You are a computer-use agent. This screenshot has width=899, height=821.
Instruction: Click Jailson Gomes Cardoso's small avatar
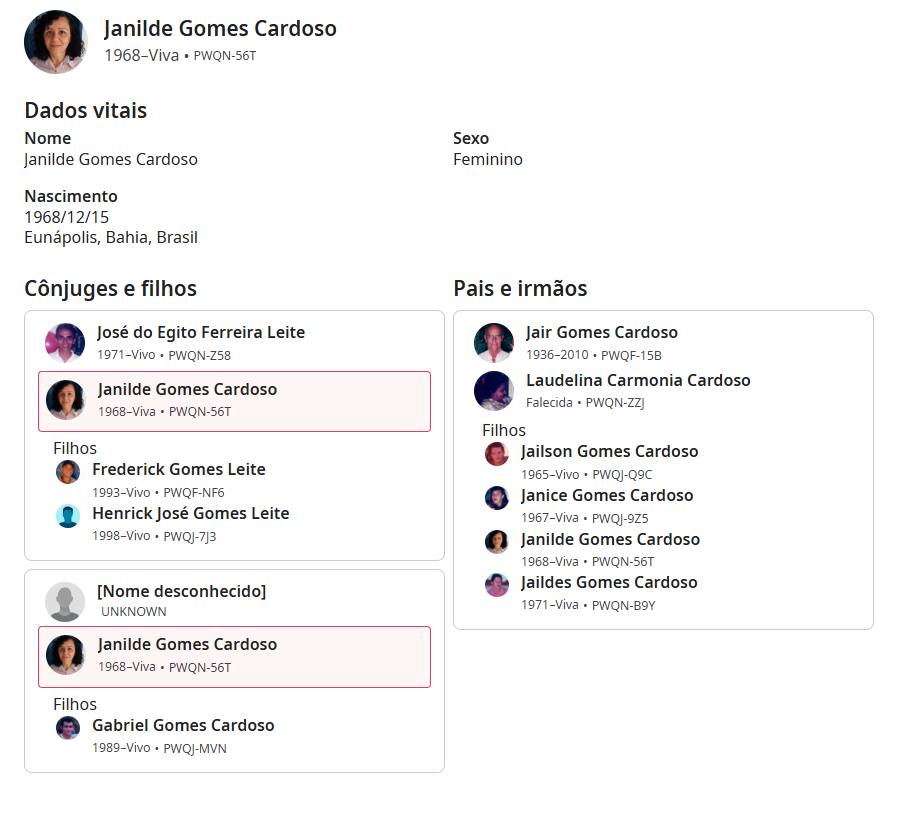point(497,454)
